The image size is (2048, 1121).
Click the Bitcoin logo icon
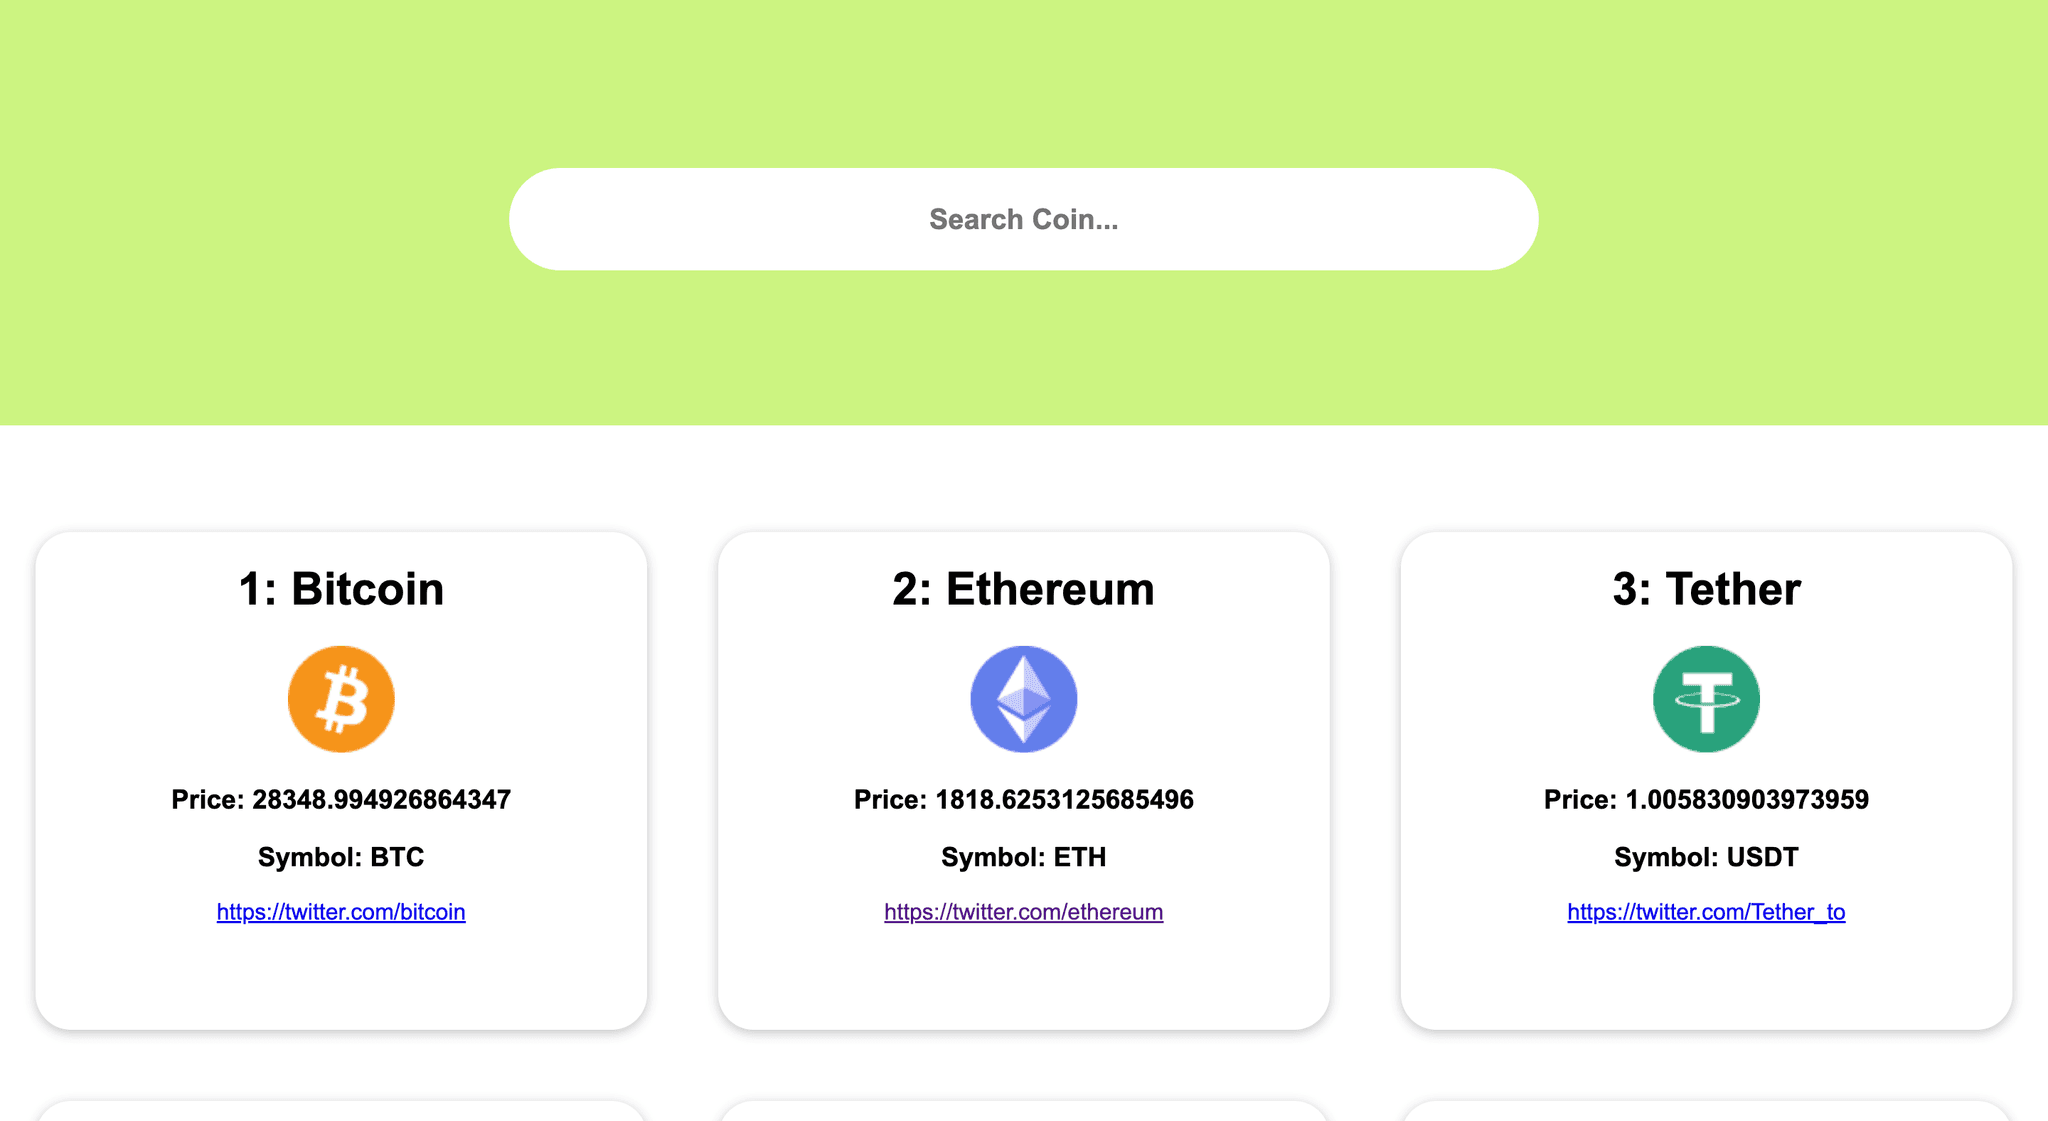point(341,699)
